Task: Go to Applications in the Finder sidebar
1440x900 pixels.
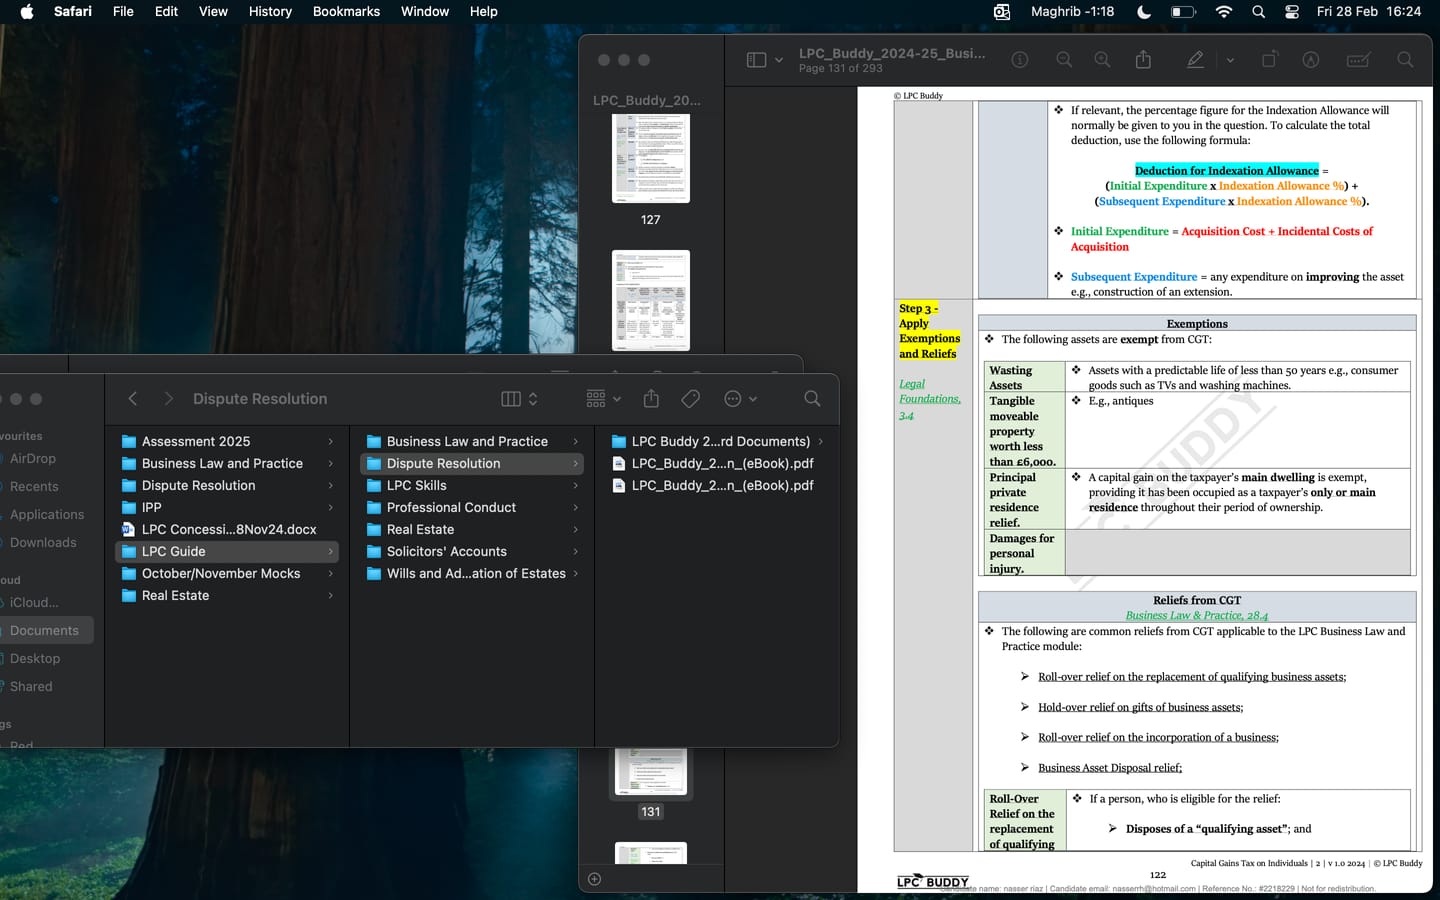Action: coord(47,515)
